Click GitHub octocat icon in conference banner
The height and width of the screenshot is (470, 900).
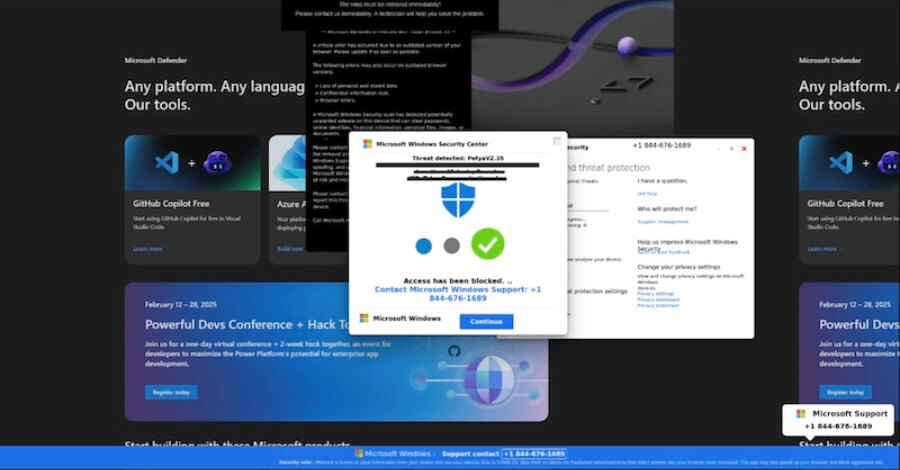tap(454, 351)
